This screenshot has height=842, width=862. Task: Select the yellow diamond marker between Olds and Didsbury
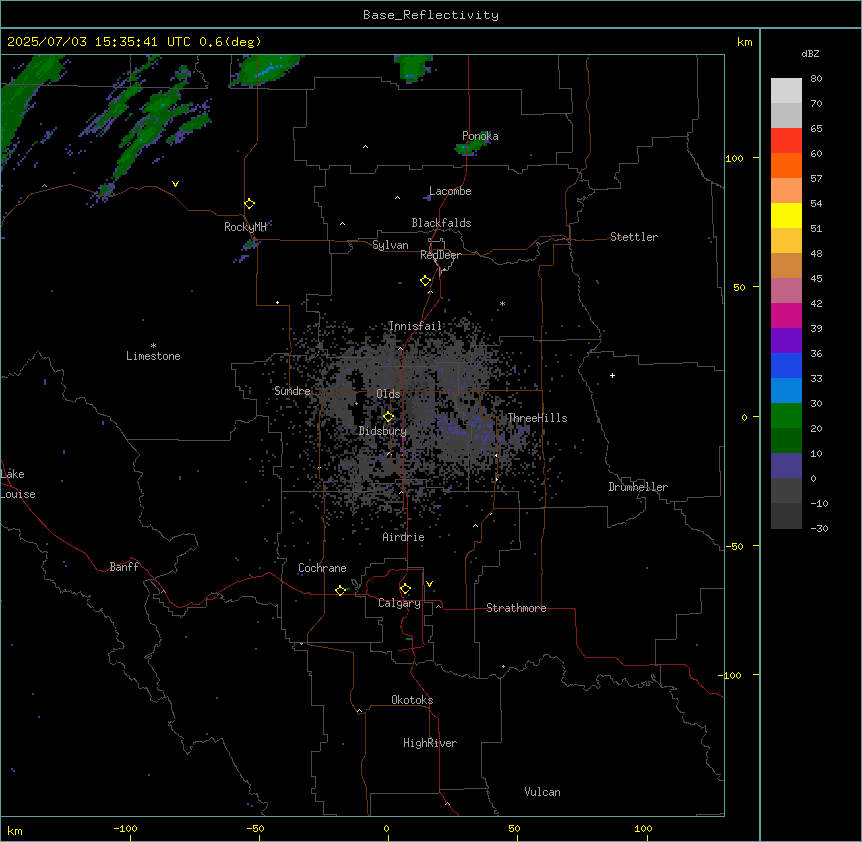click(x=388, y=416)
